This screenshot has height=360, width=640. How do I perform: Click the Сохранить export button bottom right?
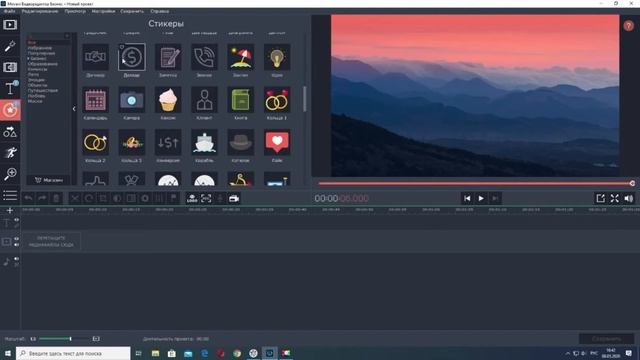(x=606, y=339)
